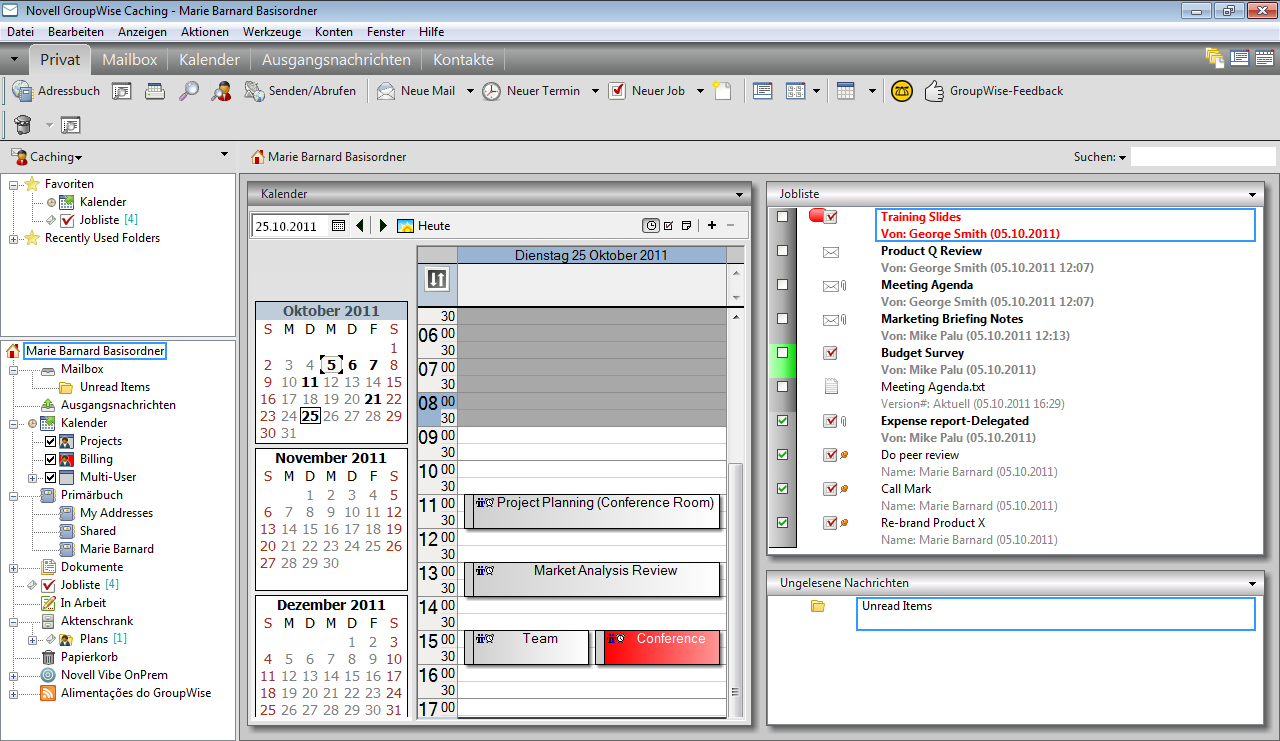
Task: Click the plus icon in calendar toolbar
Action: pyautogui.click(x=712, y=226)
